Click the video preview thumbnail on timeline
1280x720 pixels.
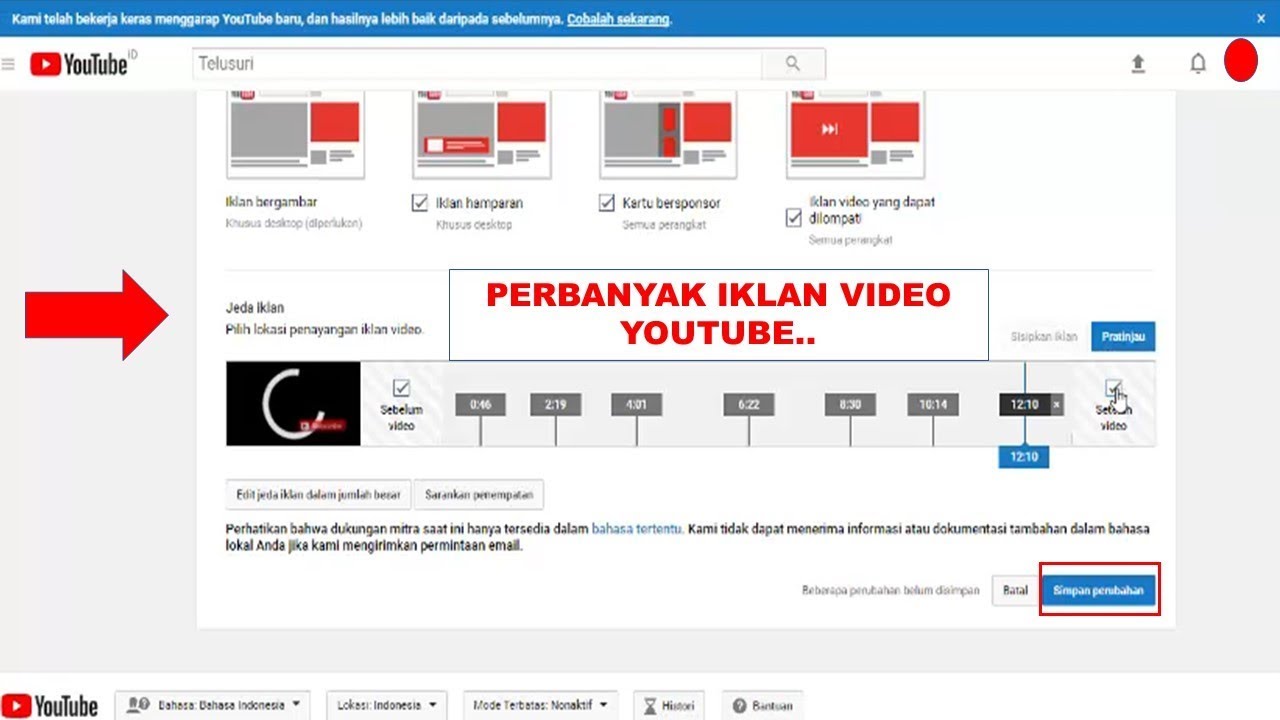pyautogui.click(x=293, y=404)
